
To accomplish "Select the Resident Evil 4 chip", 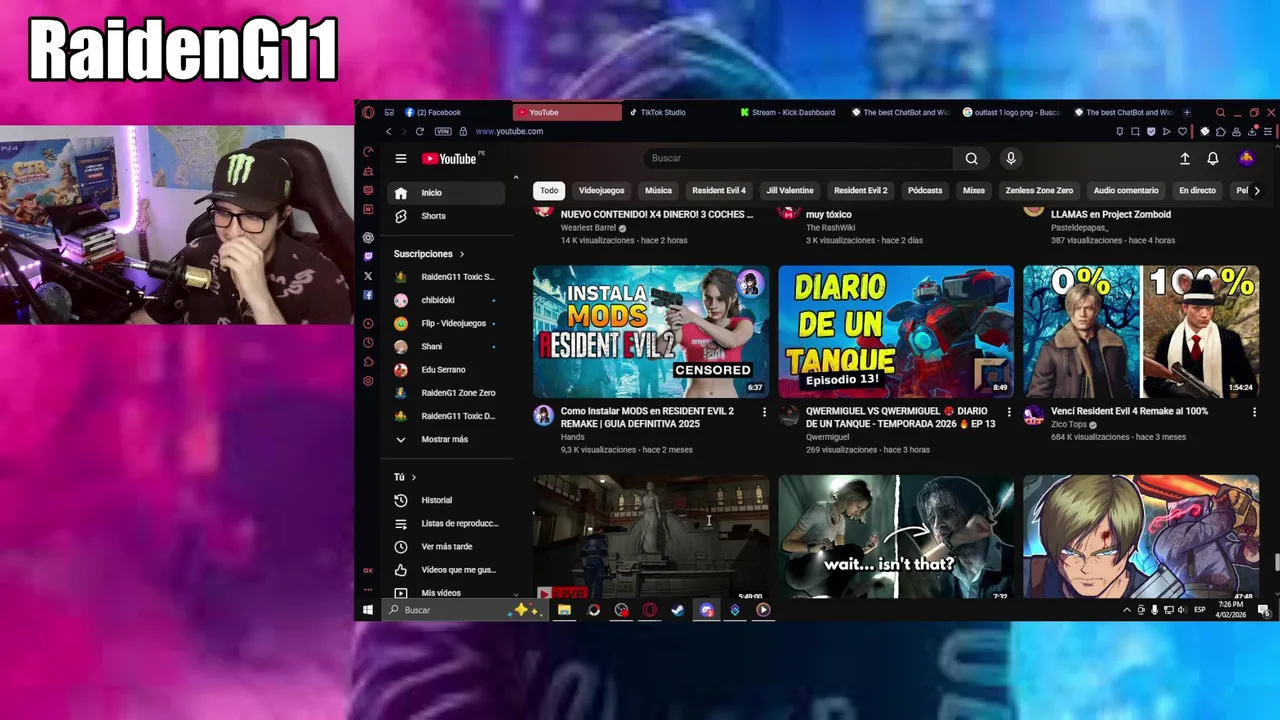I will pos(719,190).
